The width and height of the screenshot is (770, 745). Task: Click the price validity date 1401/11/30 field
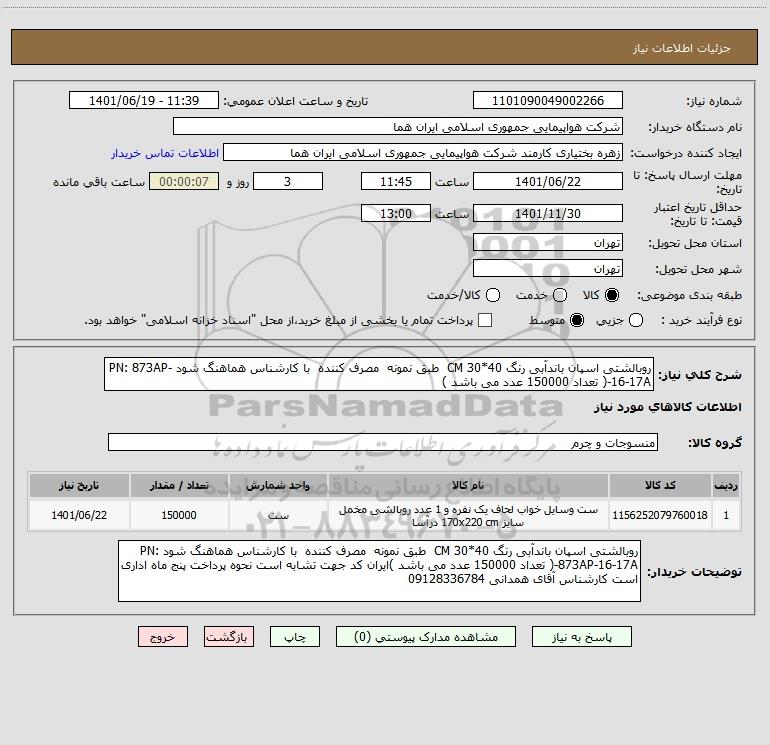(548, 213)
